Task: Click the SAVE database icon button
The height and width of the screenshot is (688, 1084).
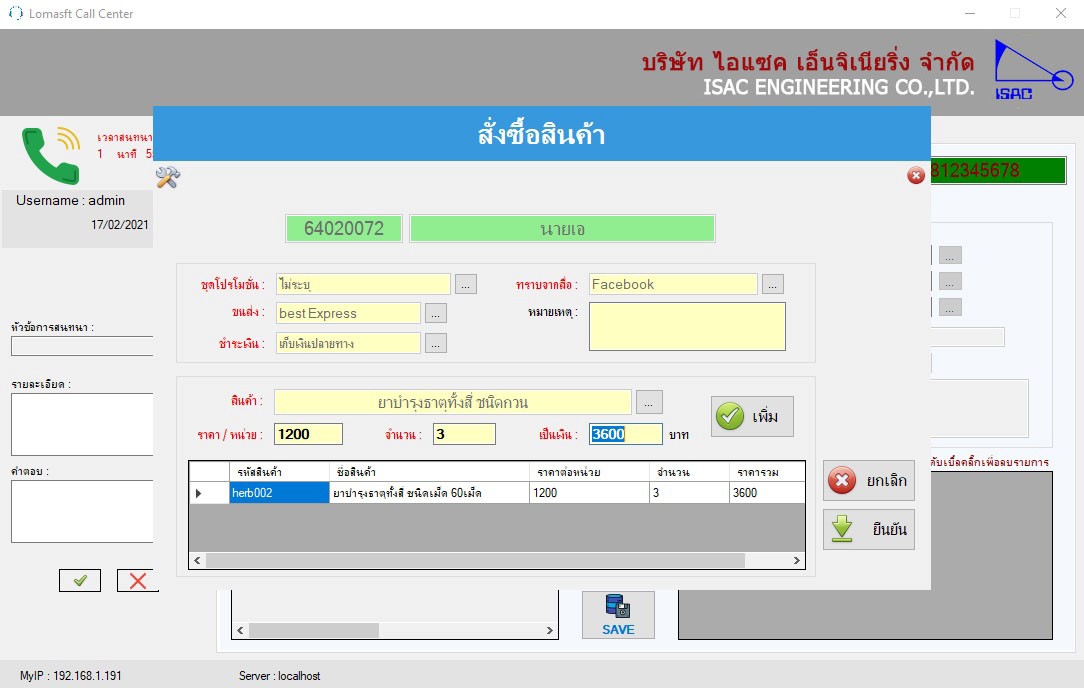Action: (618, 614)
